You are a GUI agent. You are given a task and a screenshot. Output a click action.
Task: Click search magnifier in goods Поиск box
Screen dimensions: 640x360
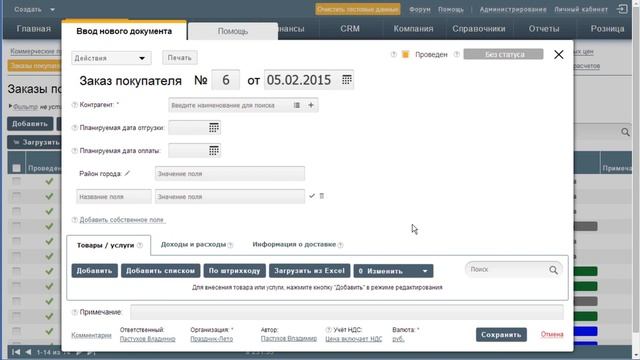point(553,270)
